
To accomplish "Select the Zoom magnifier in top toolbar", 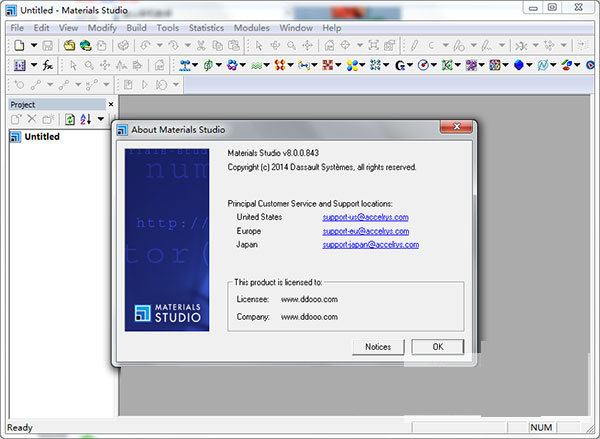I will tap(292, 46).
